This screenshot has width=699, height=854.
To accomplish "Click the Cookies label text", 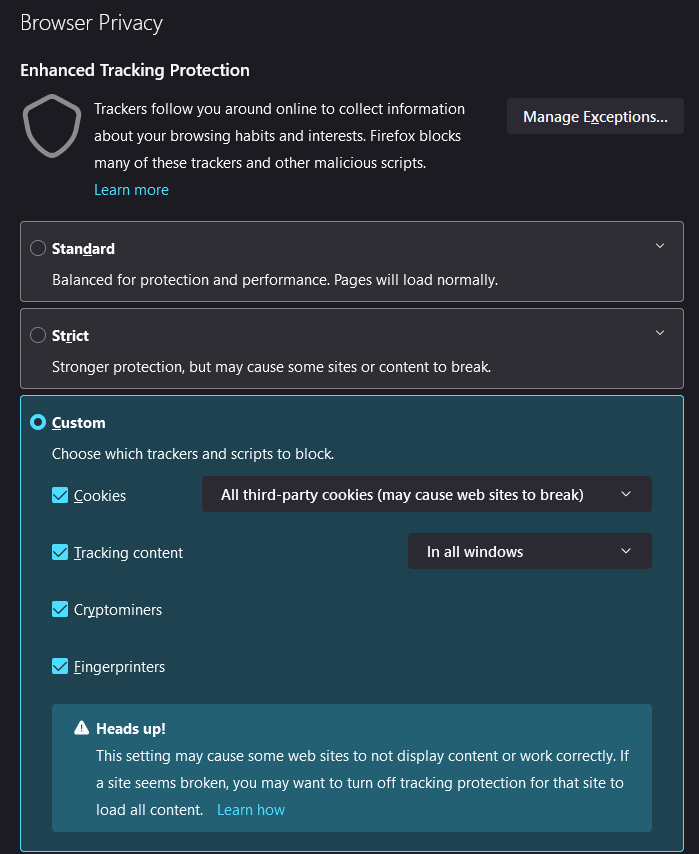I will tap(100, 496).
